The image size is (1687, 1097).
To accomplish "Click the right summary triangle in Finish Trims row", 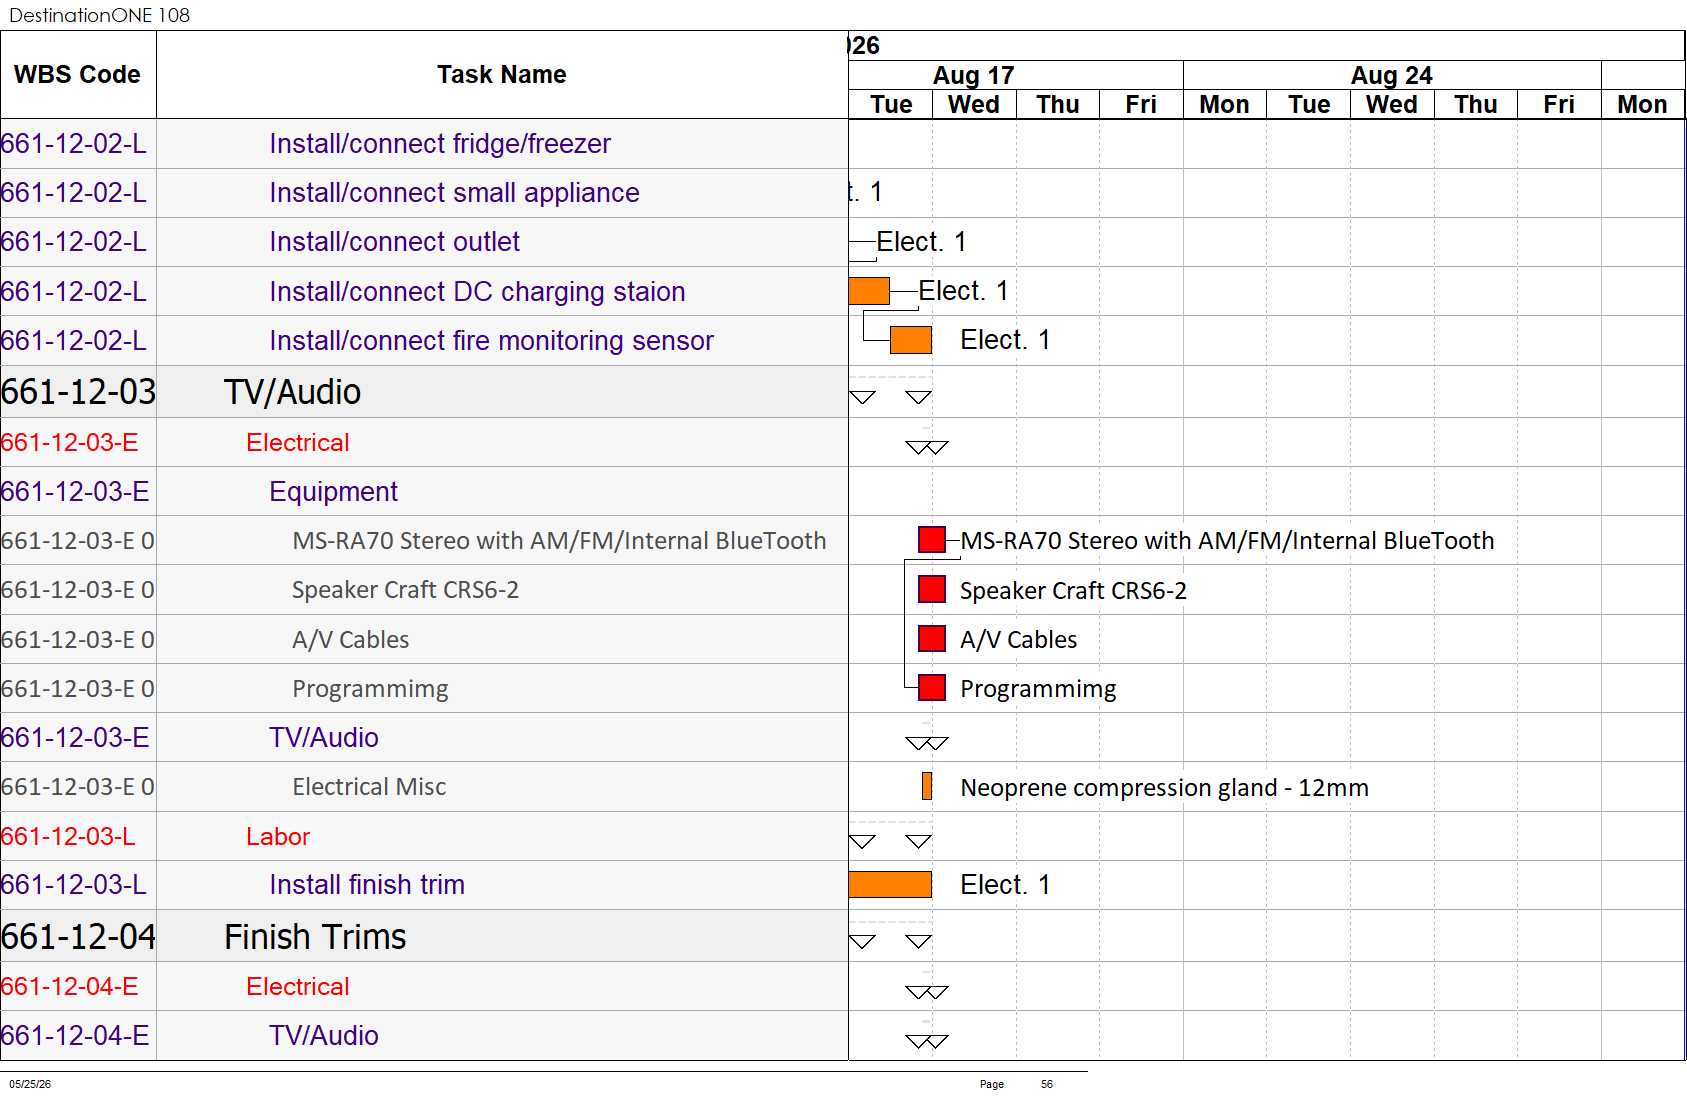I will pos(918,941).
